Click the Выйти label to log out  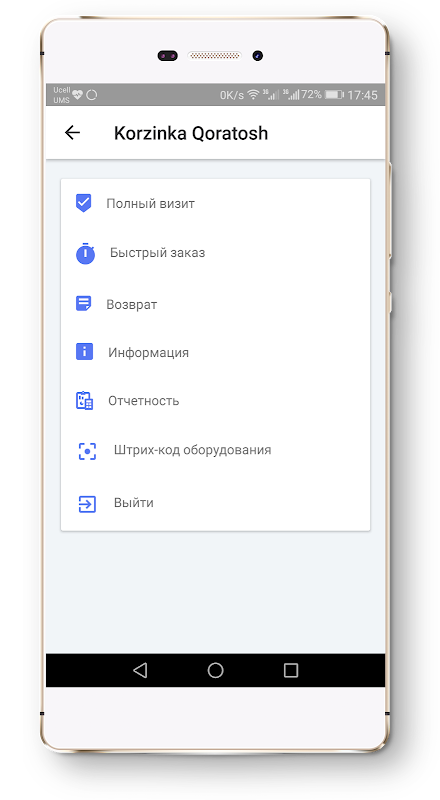click(134, 503)
